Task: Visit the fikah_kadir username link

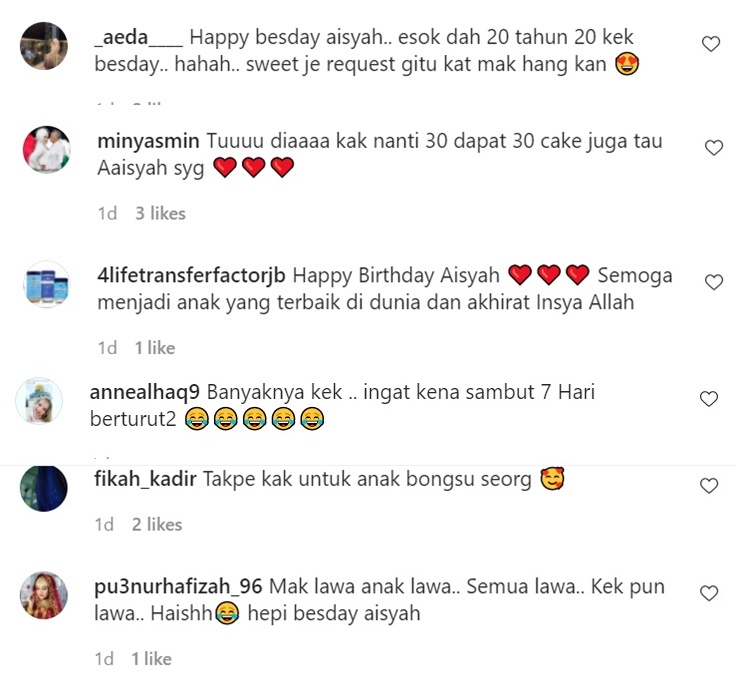Action: click(145, 479)
